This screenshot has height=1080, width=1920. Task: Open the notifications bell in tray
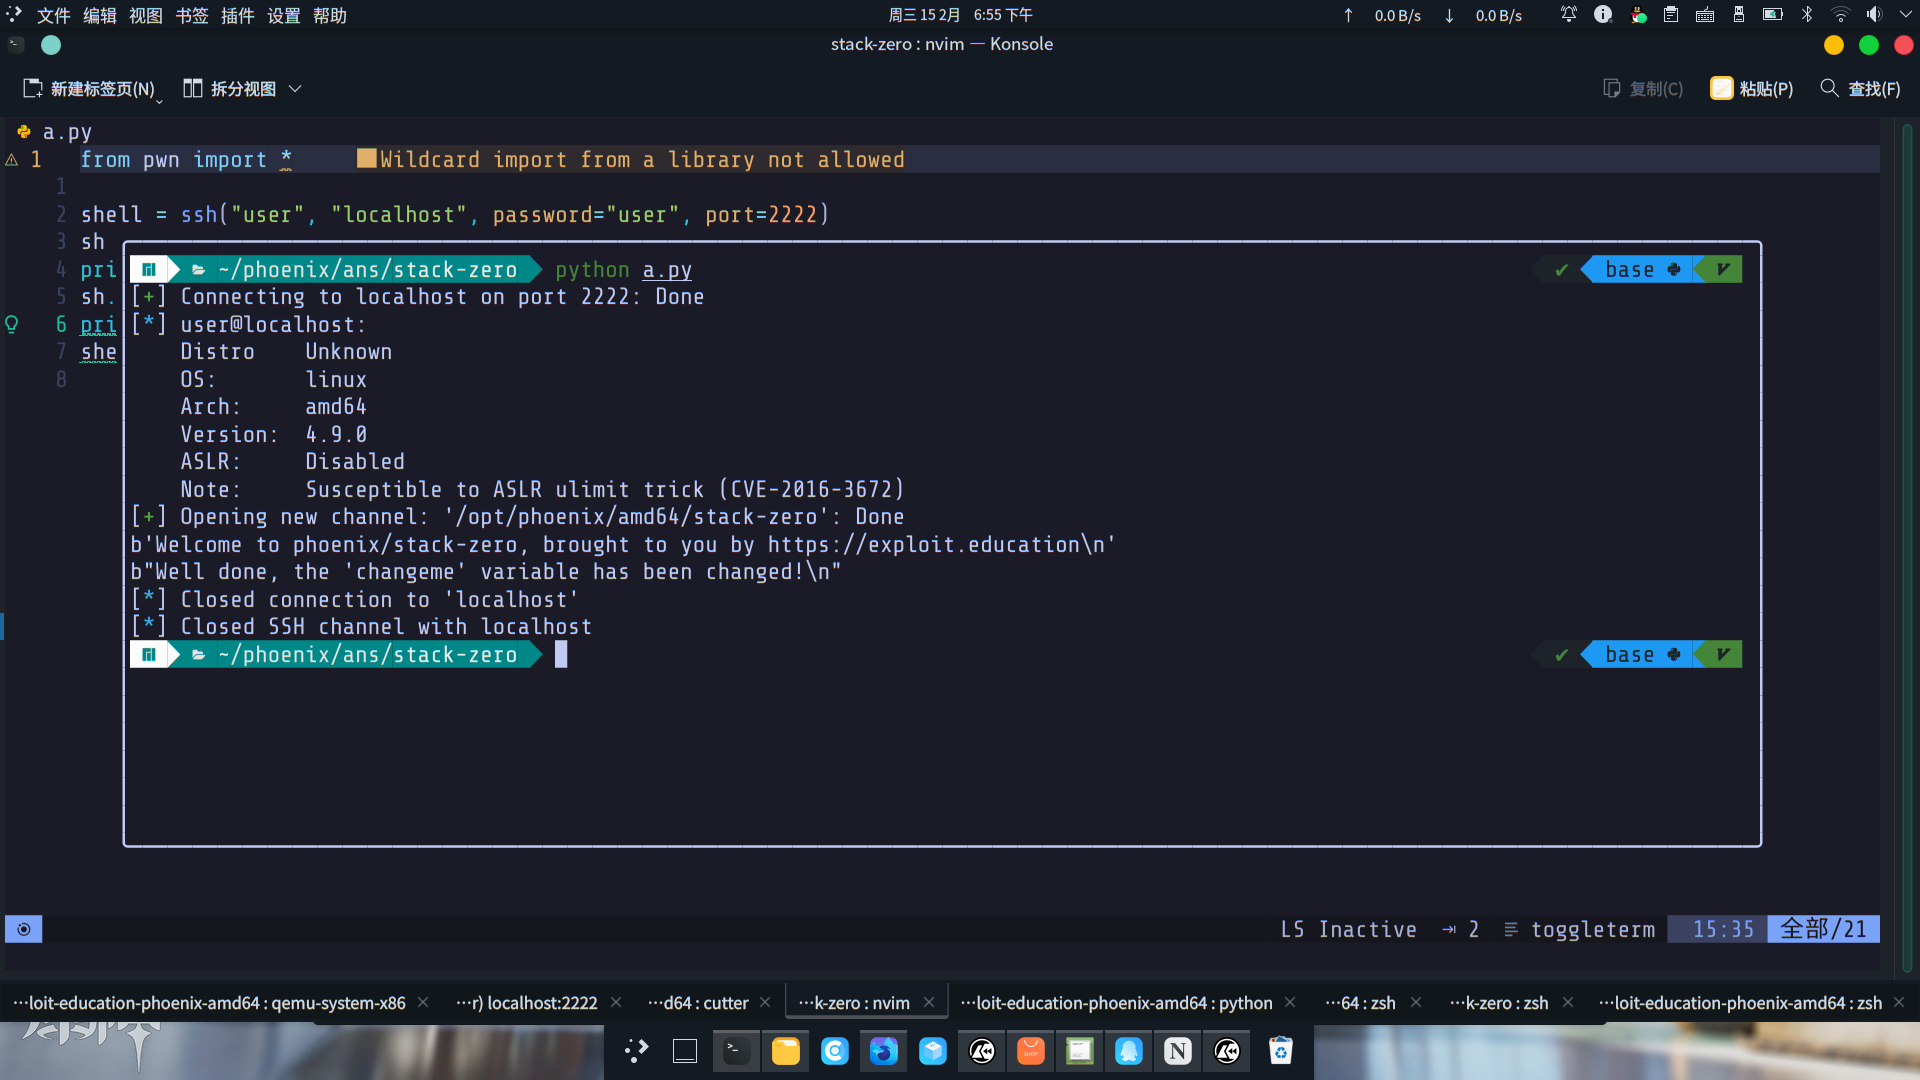click(x=1568, y=14)
